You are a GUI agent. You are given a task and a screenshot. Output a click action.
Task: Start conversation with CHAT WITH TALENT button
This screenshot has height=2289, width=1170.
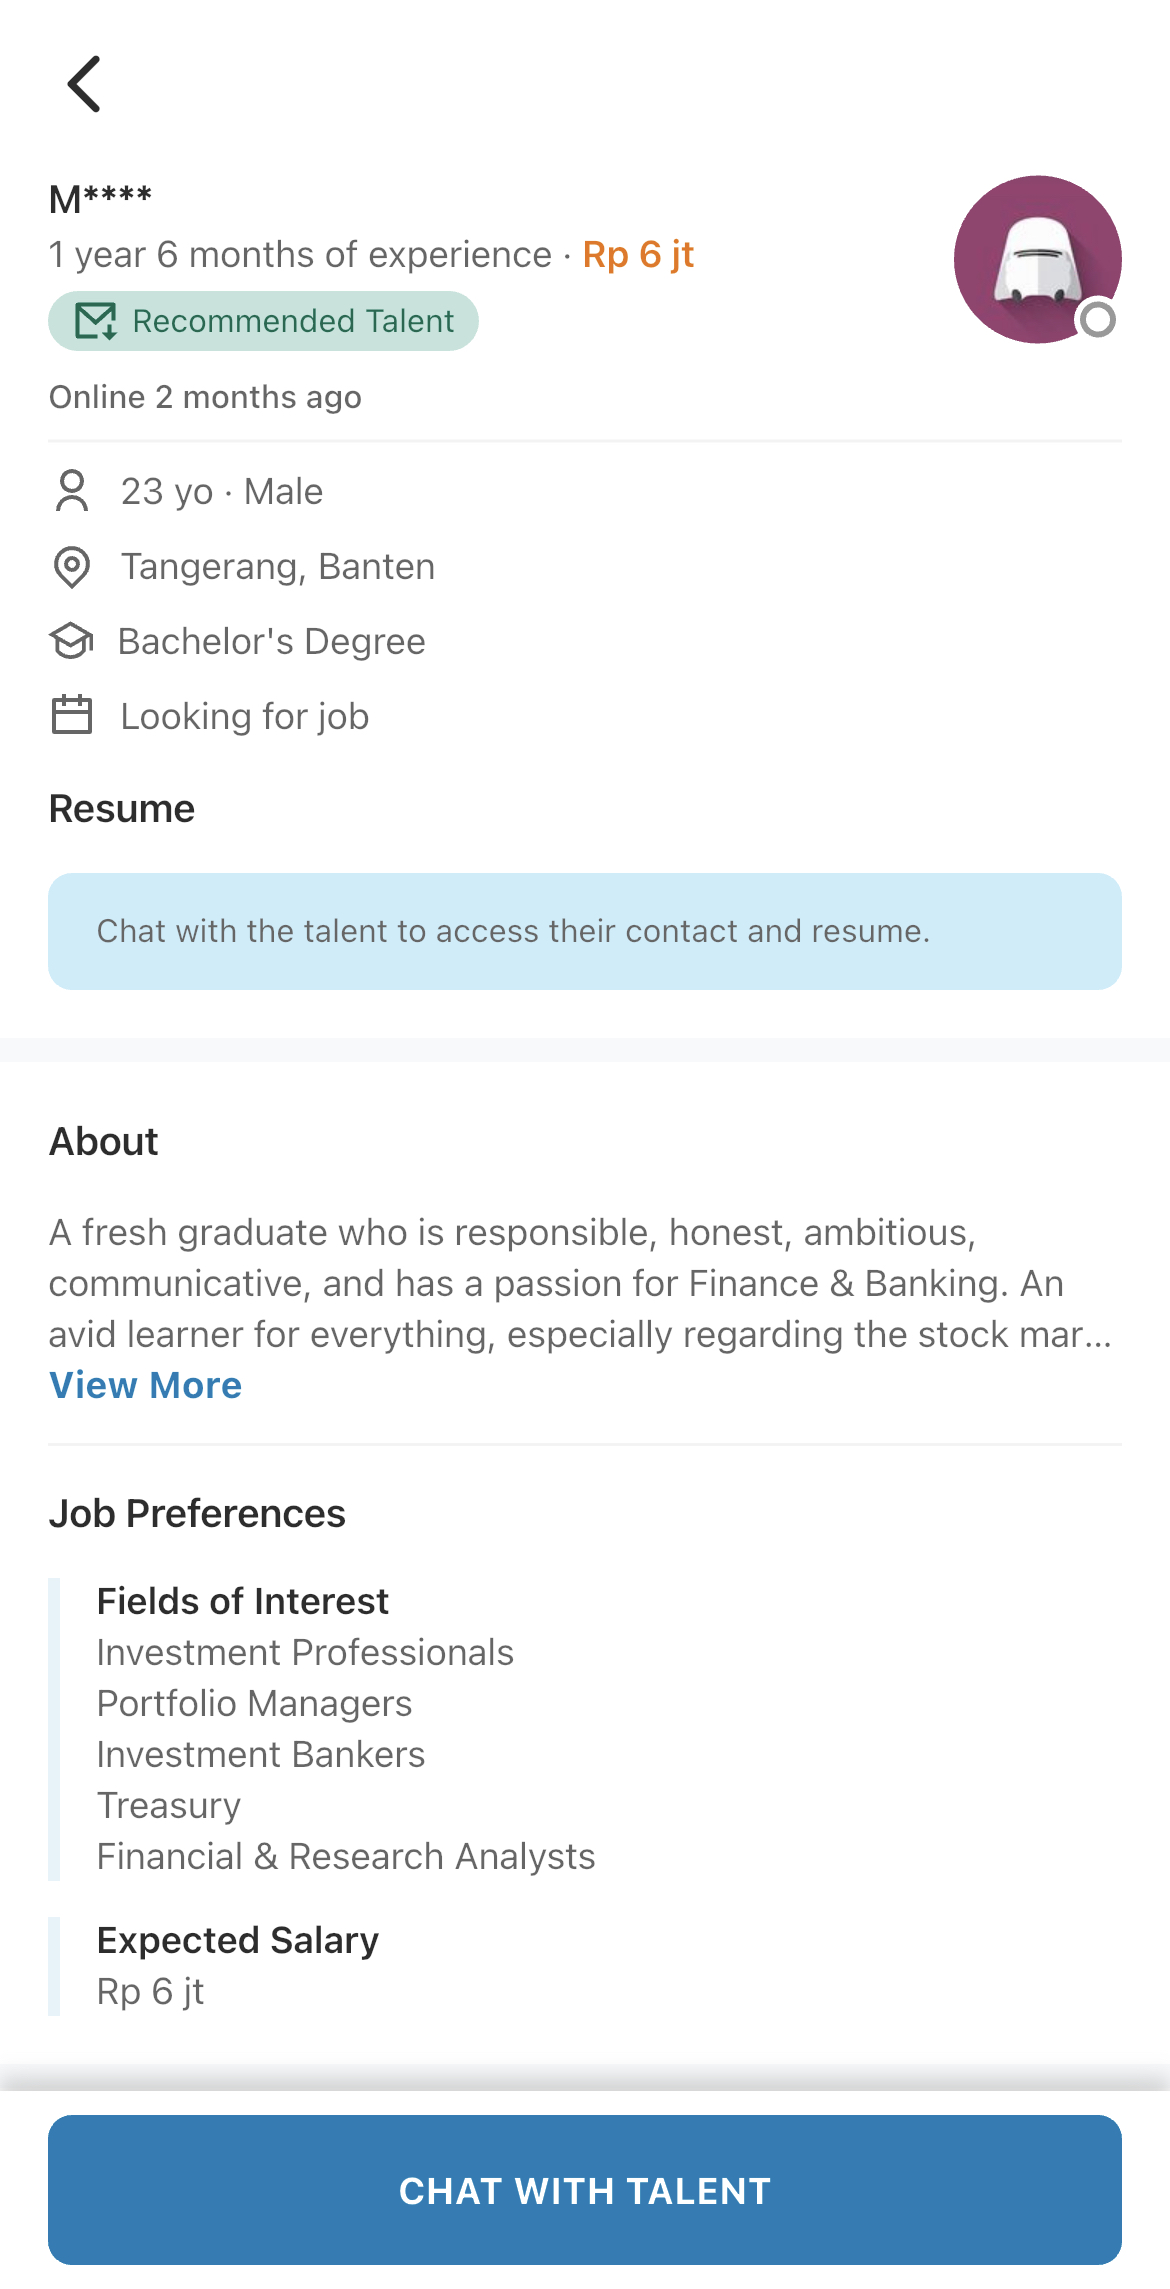(585, 2190)
